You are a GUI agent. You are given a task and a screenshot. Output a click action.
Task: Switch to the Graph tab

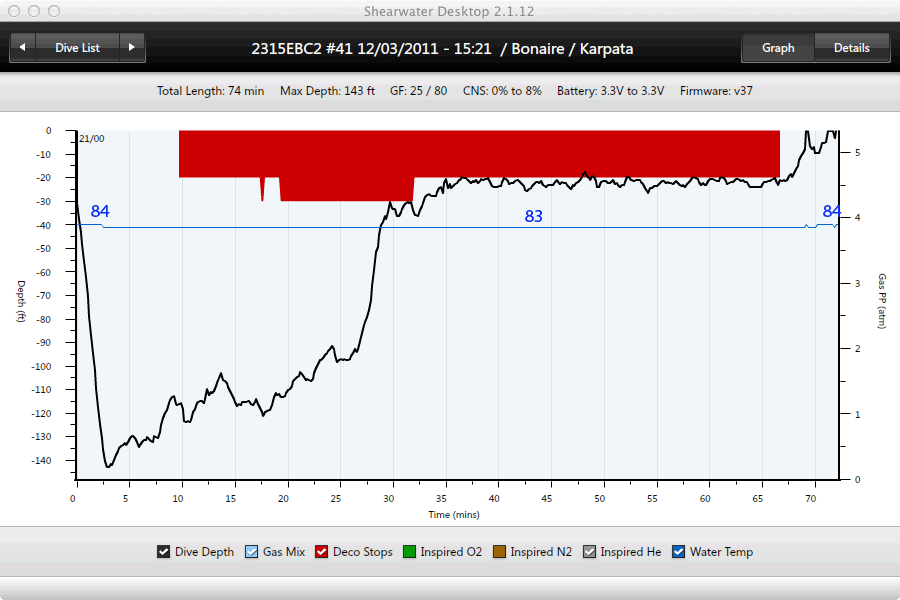coord(778,48)
